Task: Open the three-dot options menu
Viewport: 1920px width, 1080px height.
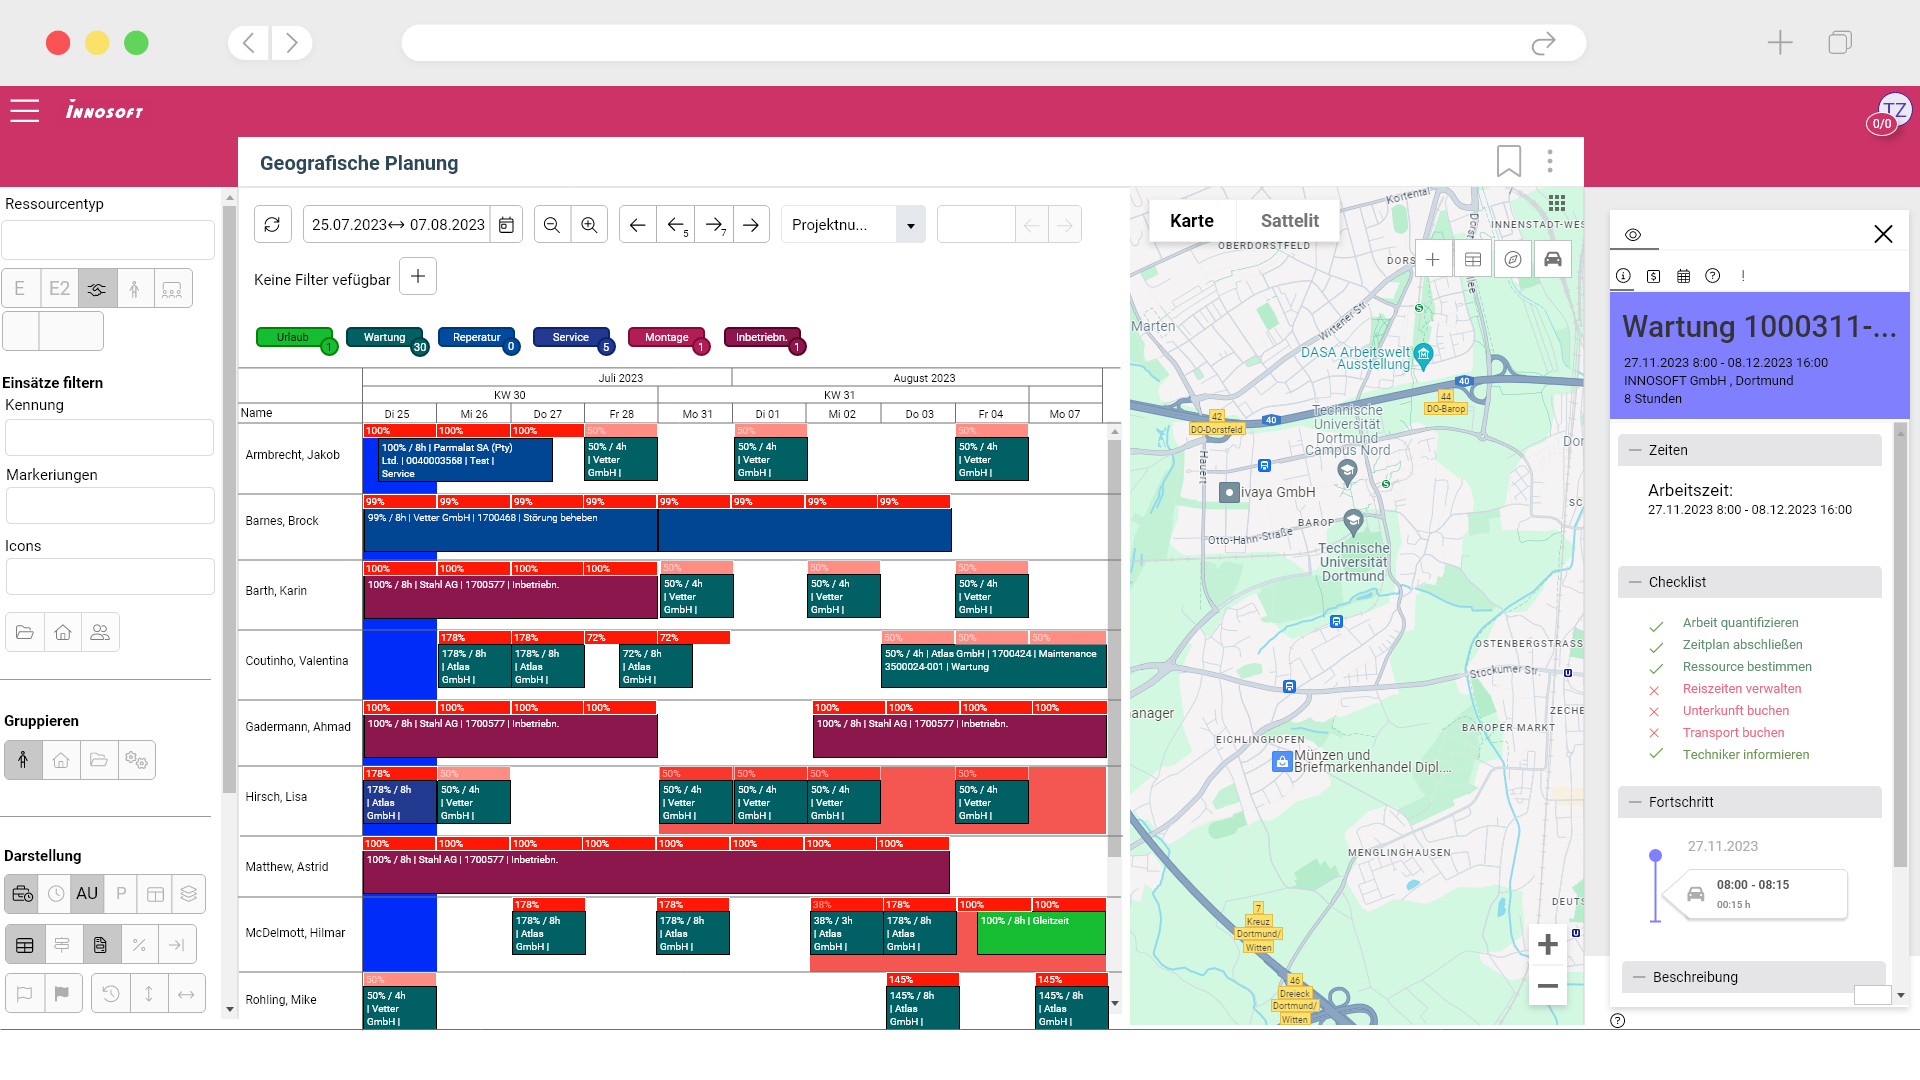Action: (x=1550, y=161)
